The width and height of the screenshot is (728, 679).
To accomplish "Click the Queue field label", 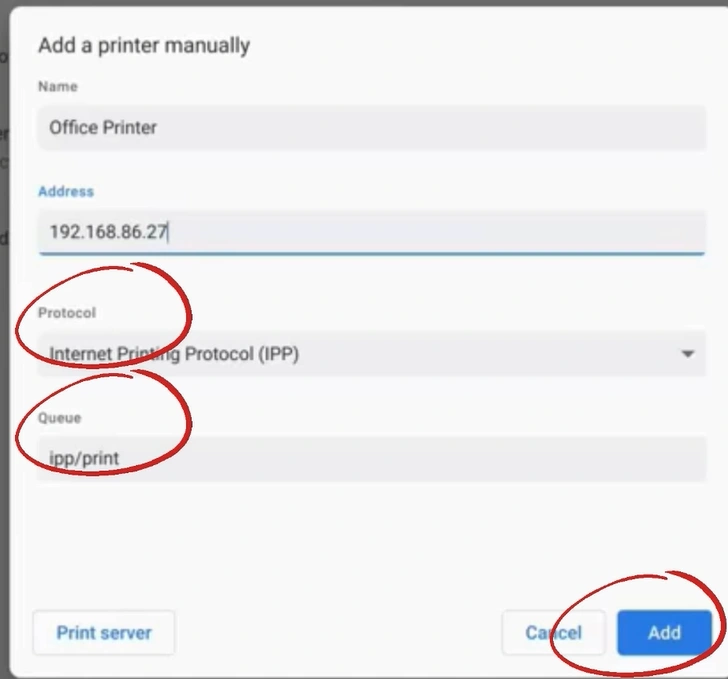I will (x=59, y=418).
